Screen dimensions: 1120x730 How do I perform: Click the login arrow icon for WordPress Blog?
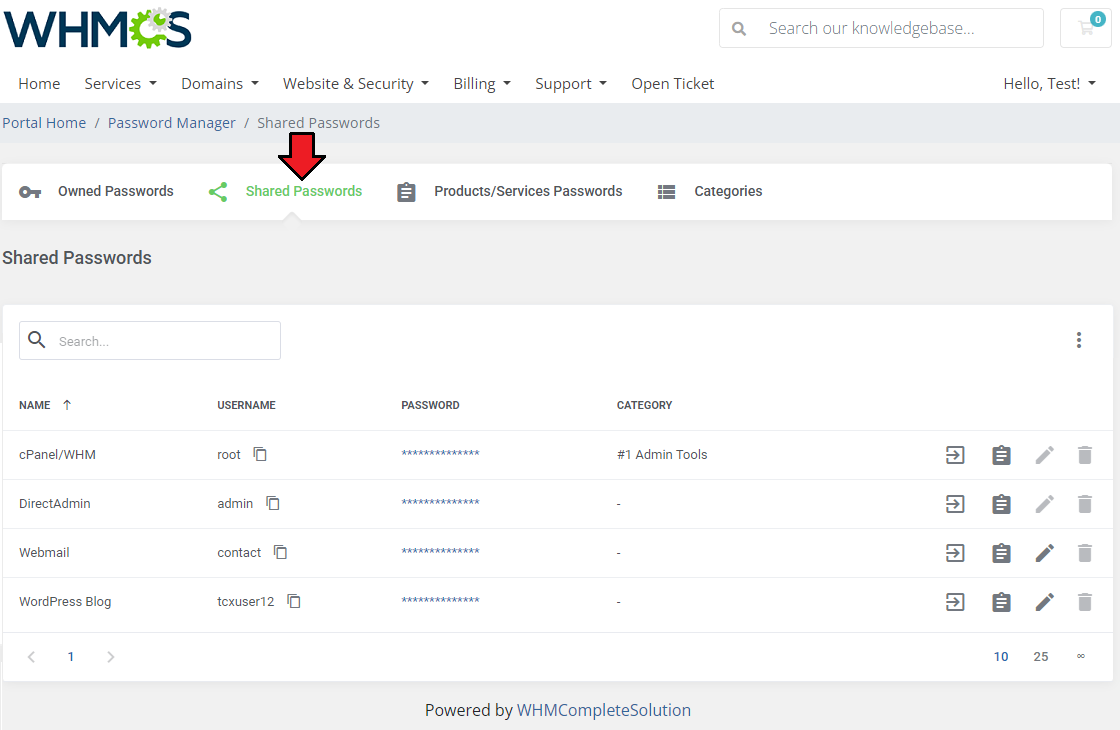click(x=955, y=602)
